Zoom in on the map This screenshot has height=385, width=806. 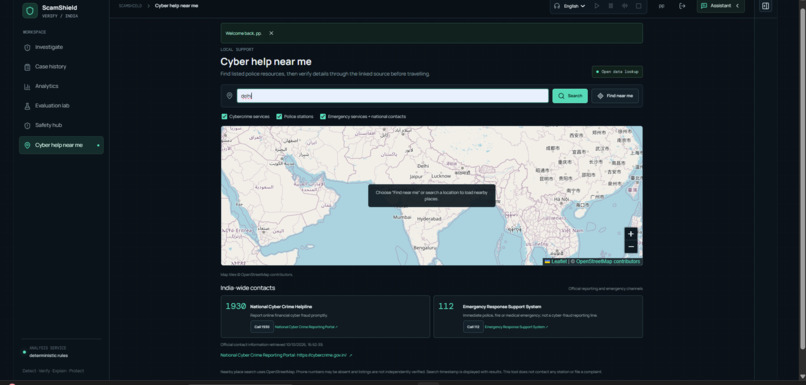[631, 234]
